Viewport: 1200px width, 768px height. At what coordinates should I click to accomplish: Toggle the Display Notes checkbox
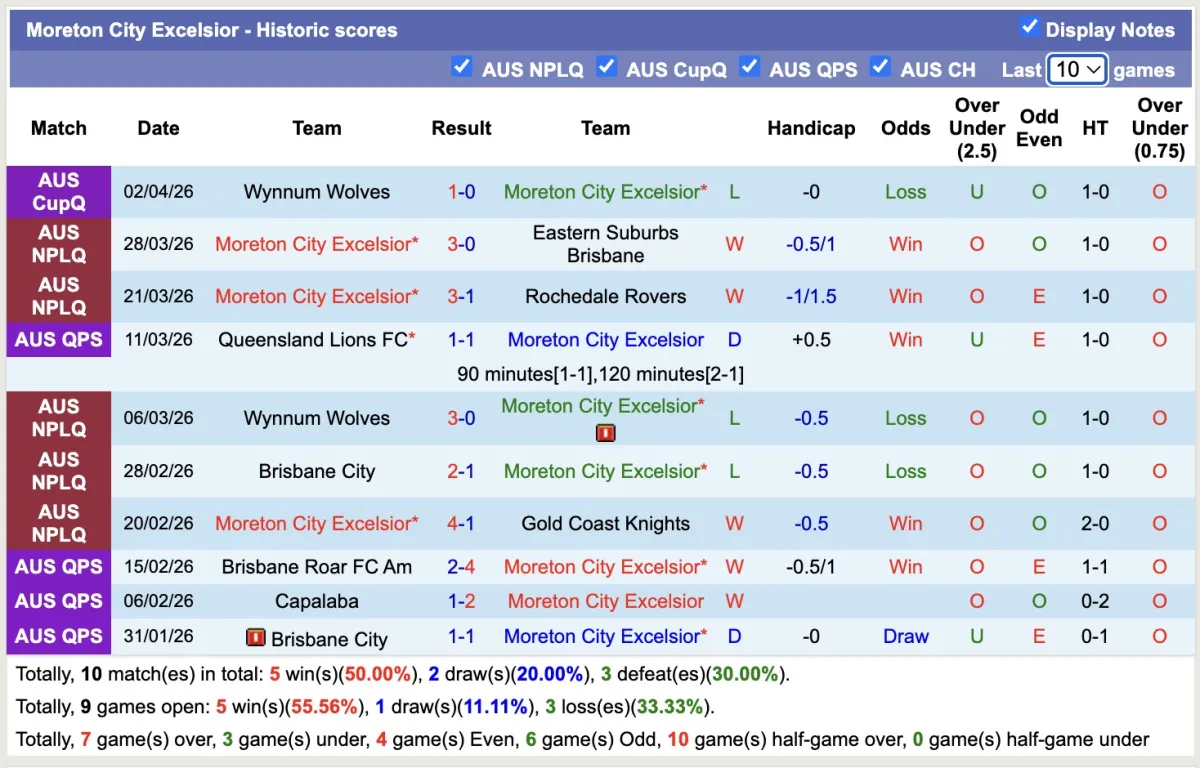tap(1028, 27)
